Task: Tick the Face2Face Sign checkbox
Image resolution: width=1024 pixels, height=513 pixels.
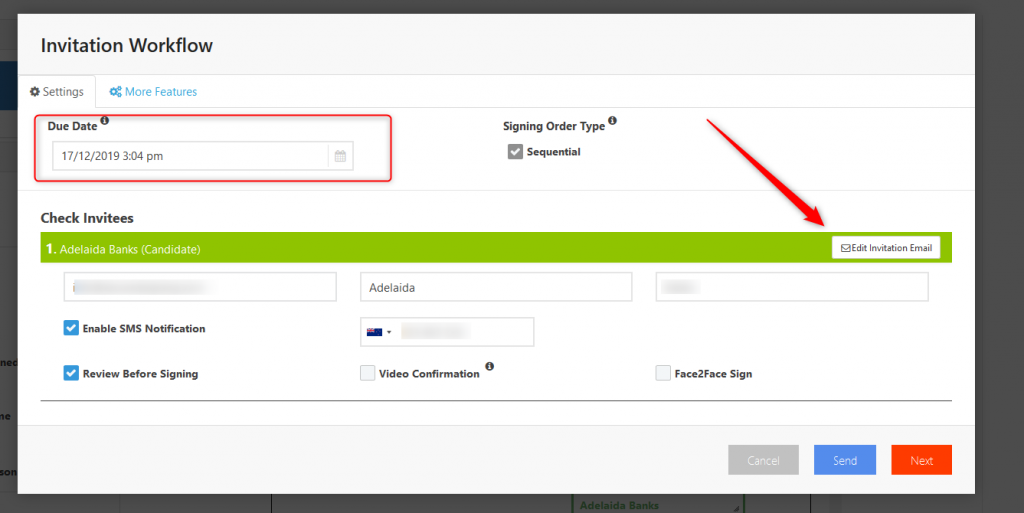Action: (x=663, y=373)
